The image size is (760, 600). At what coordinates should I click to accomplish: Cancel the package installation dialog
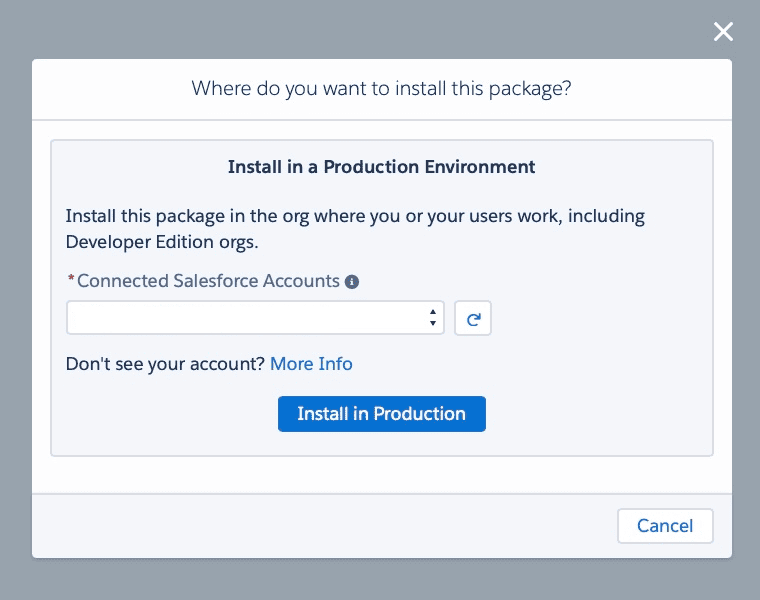click(x=665, y=526)
